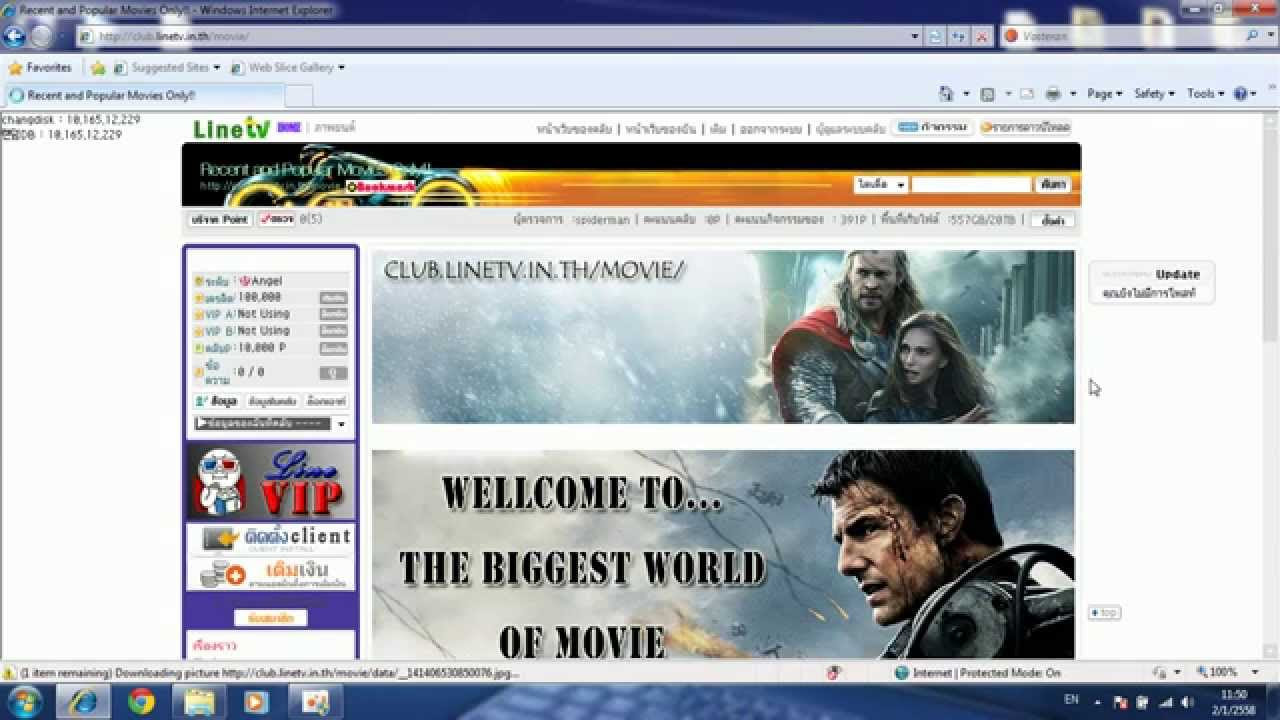Click the settings button at right of info bar

(x=1053, y=220)
